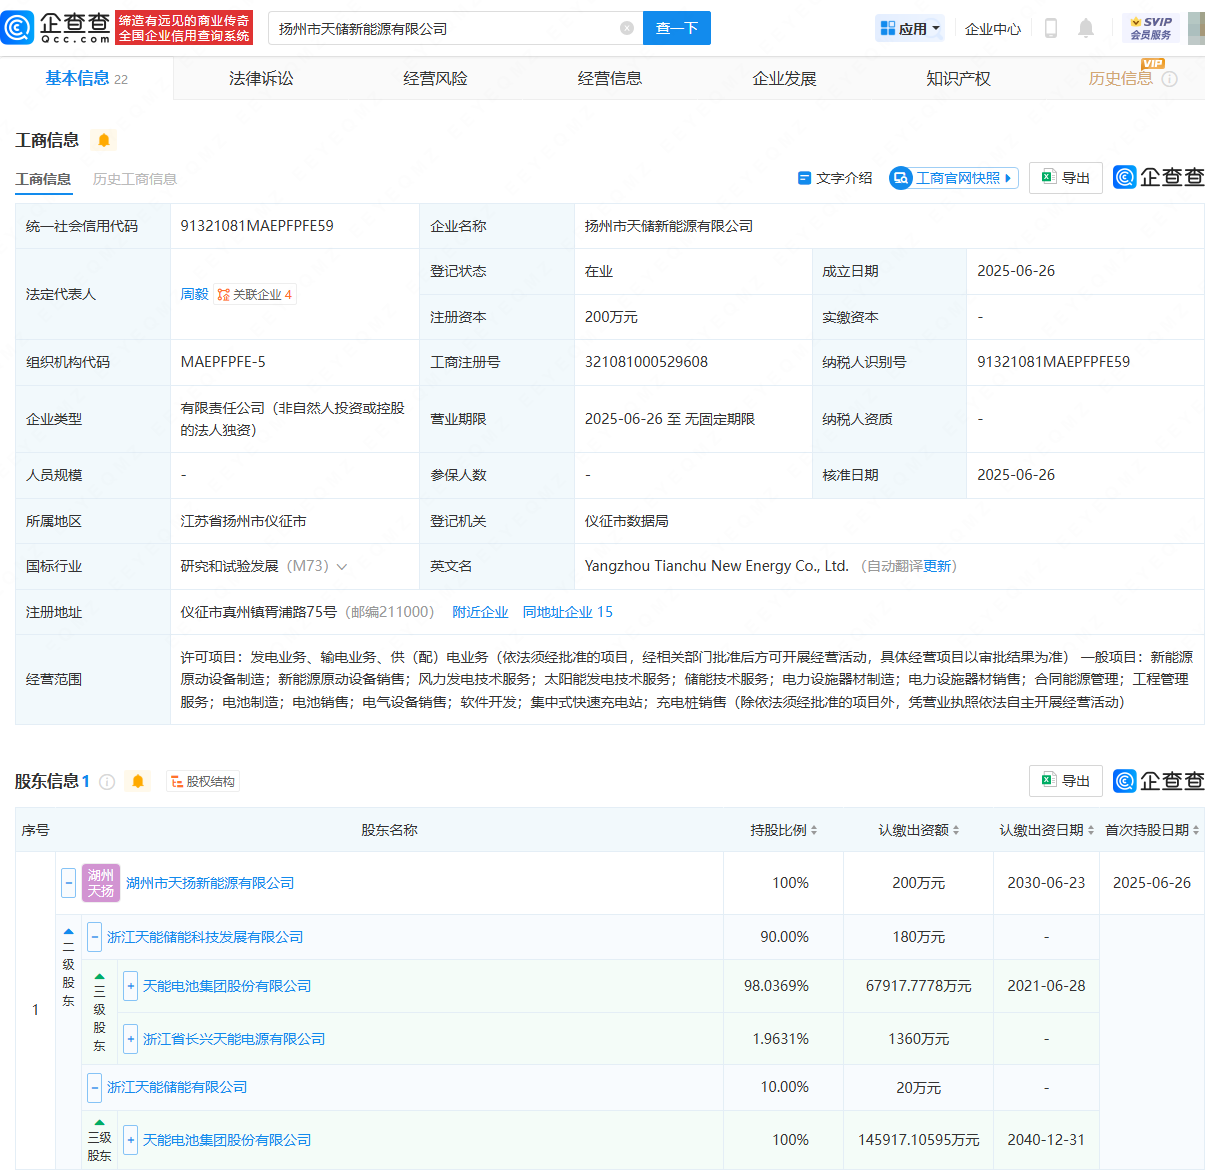Switch to 知识产权 tab
1205x1172 pixels.
[x=958, y=78]
